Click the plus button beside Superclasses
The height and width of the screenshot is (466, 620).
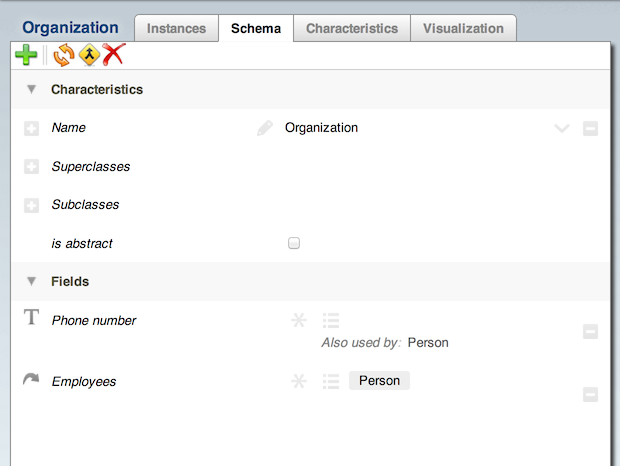(x=31, y=167)
